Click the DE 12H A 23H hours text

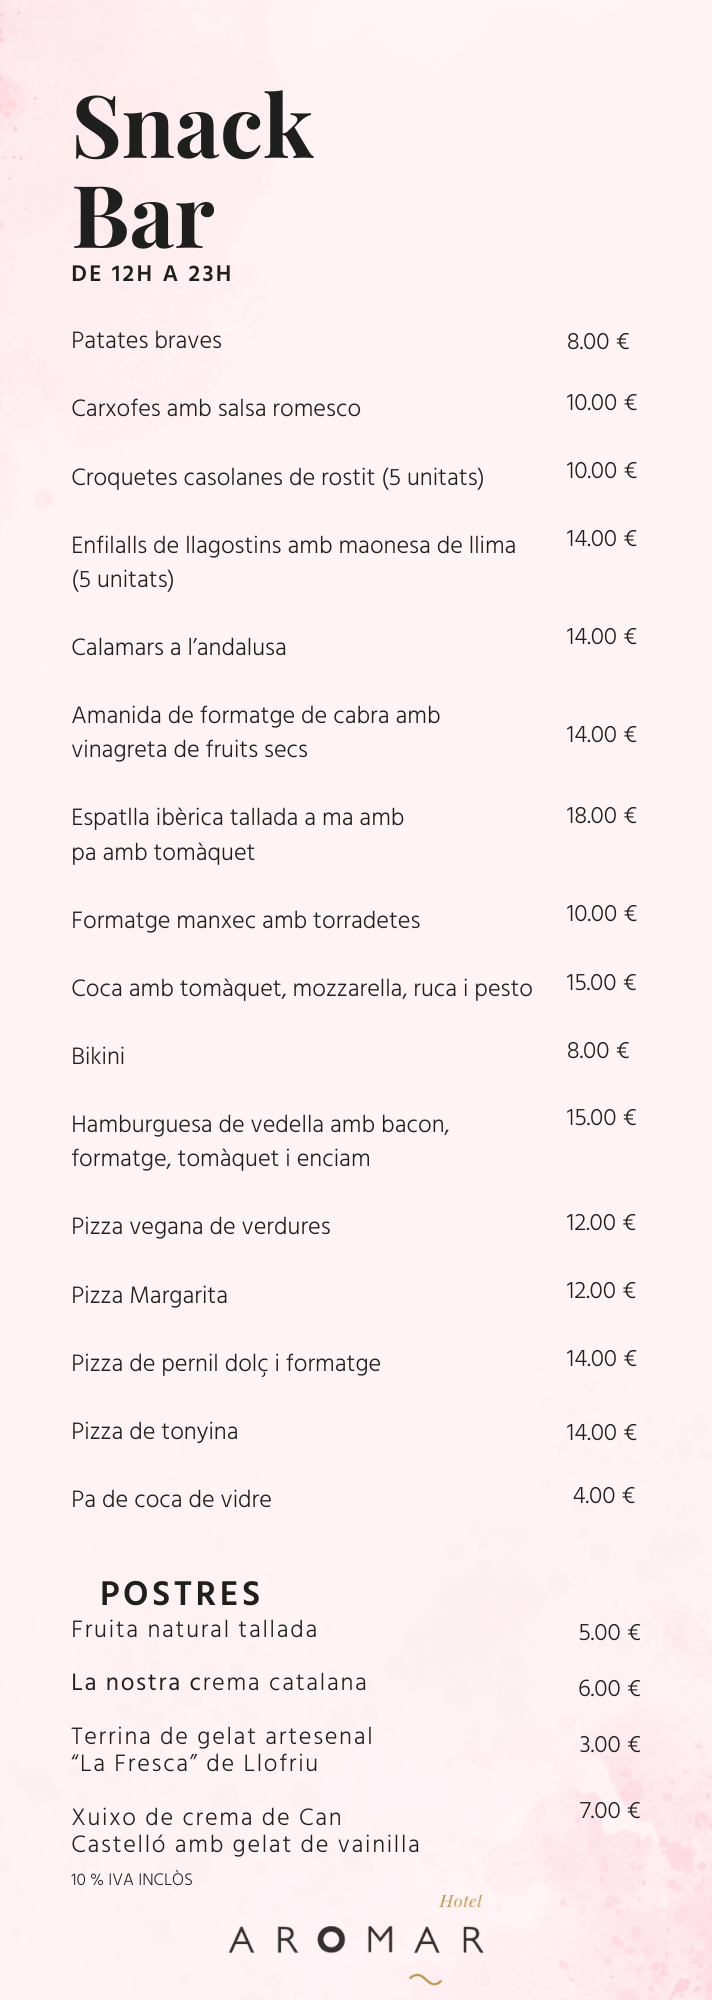(152, 274)
